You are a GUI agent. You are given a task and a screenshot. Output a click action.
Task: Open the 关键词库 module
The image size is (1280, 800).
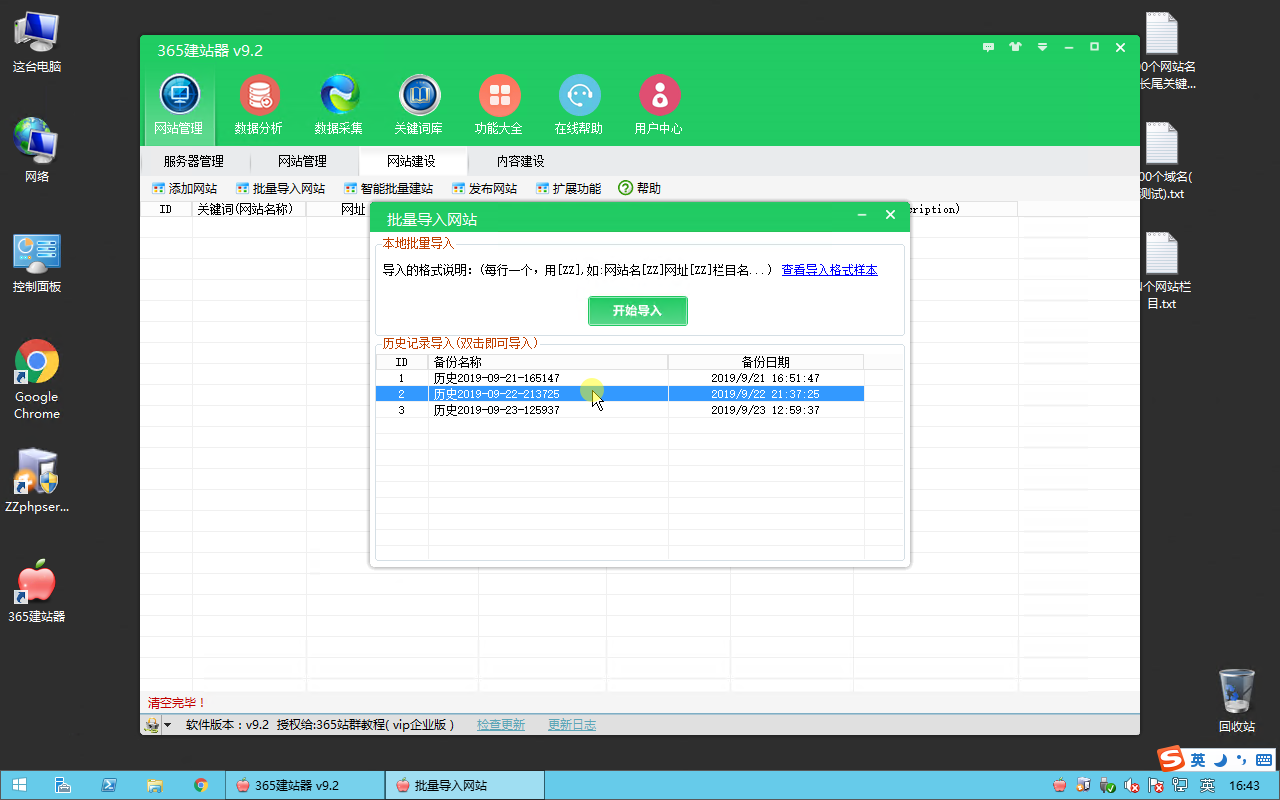pyautogui.click(x=419, y=105)
